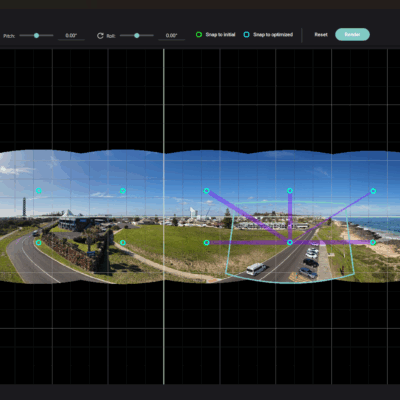Click the Render button
400x400 pixels.
click(352, 35)
